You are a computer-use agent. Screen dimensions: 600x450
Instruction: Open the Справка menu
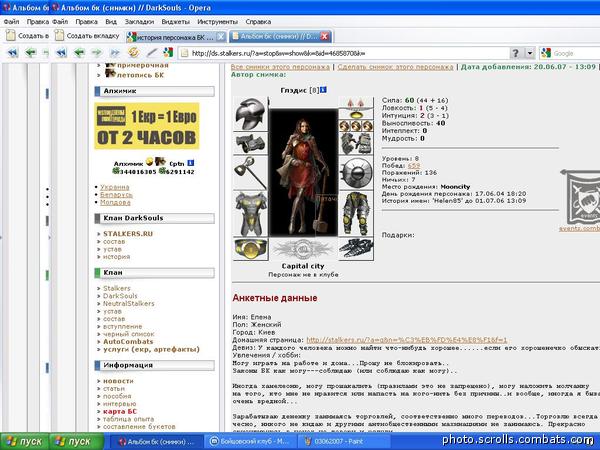pos(258,22)
